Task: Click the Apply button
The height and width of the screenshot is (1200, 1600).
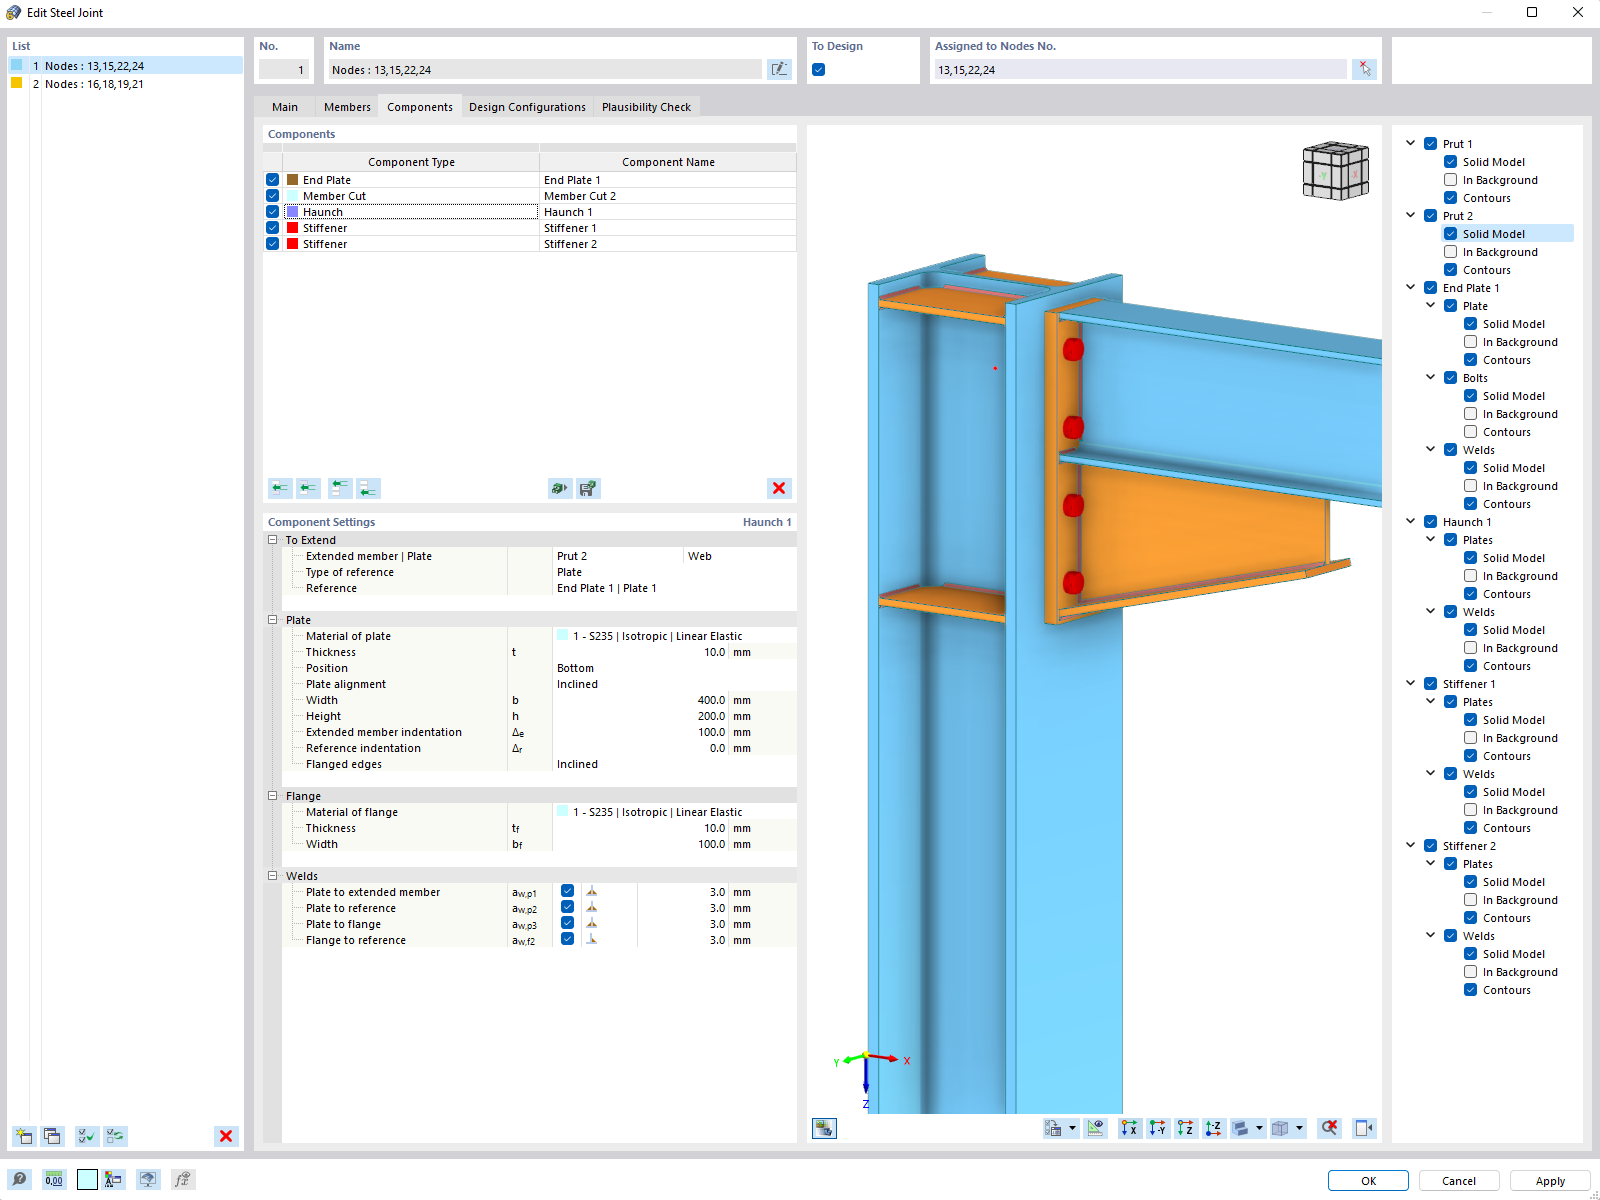Action: tap(1548, 1180)
